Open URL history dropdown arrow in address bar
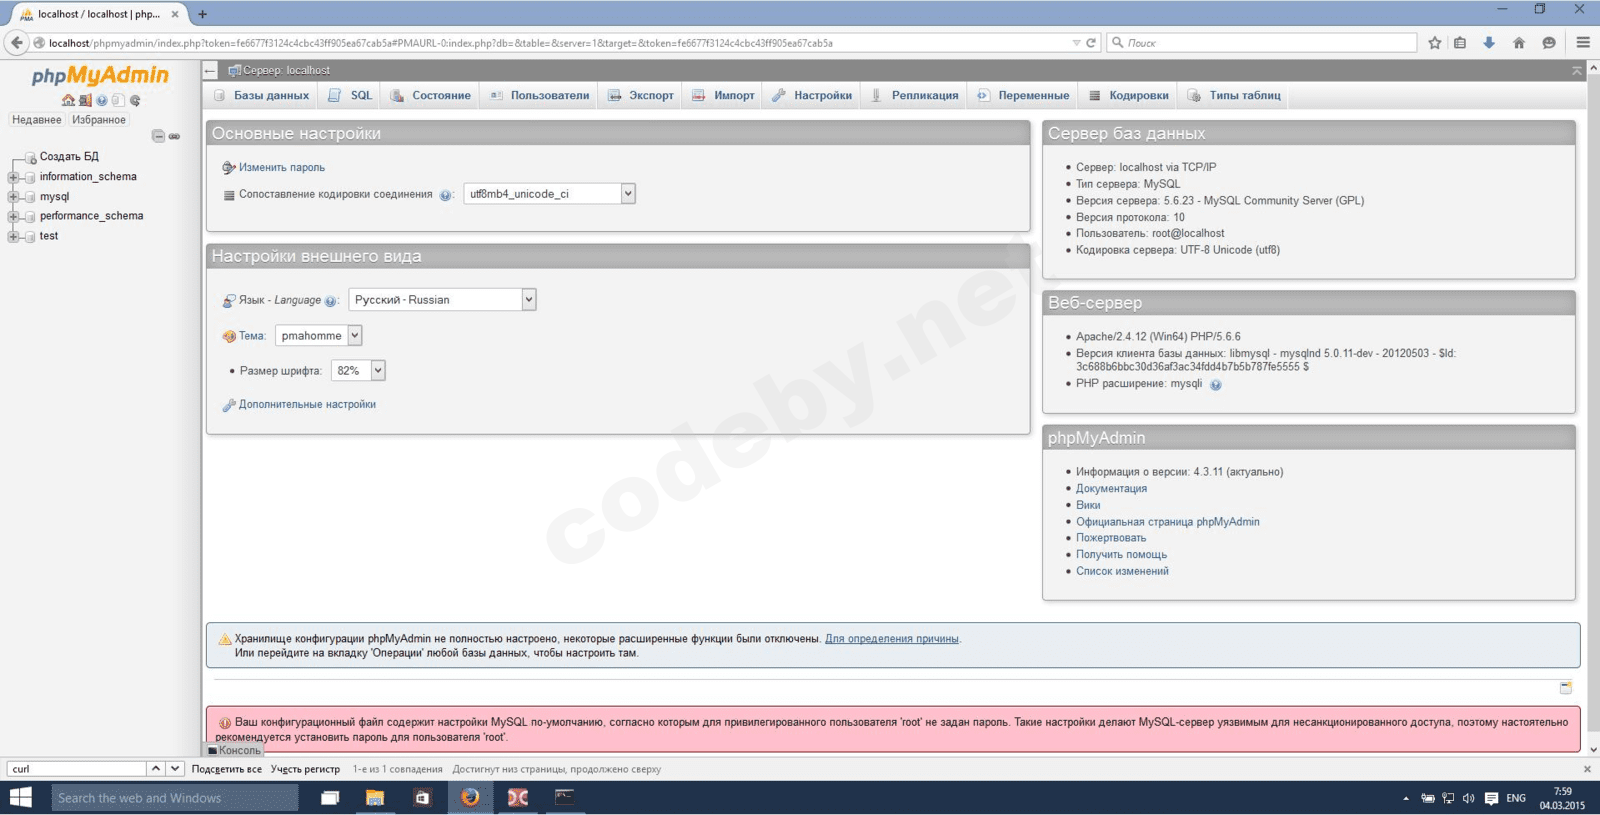This screenshot has width=1600, height=815. pos(1076,43)
